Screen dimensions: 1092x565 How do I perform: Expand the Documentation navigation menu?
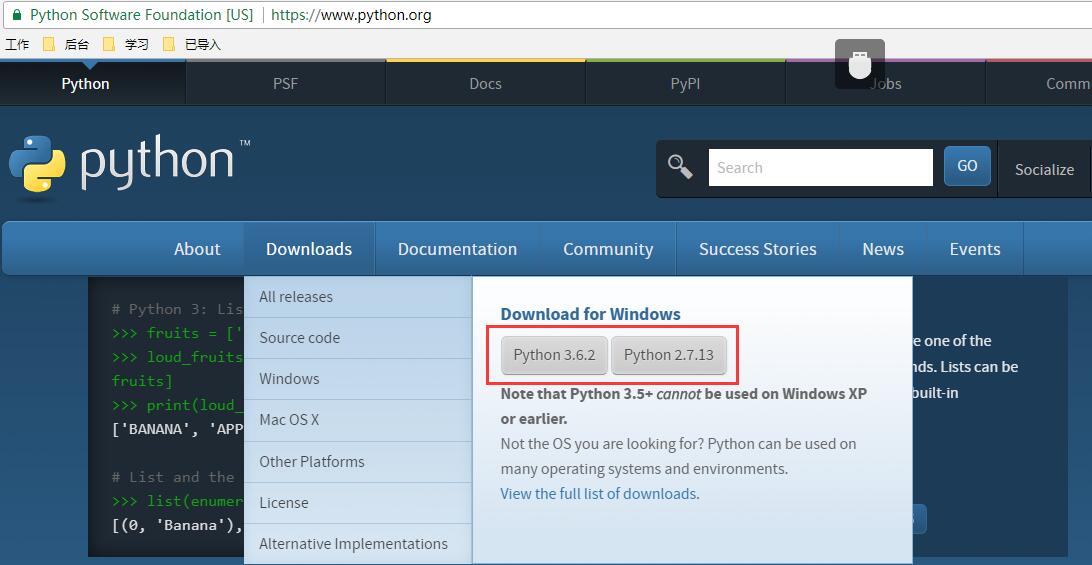pos(457,249)
